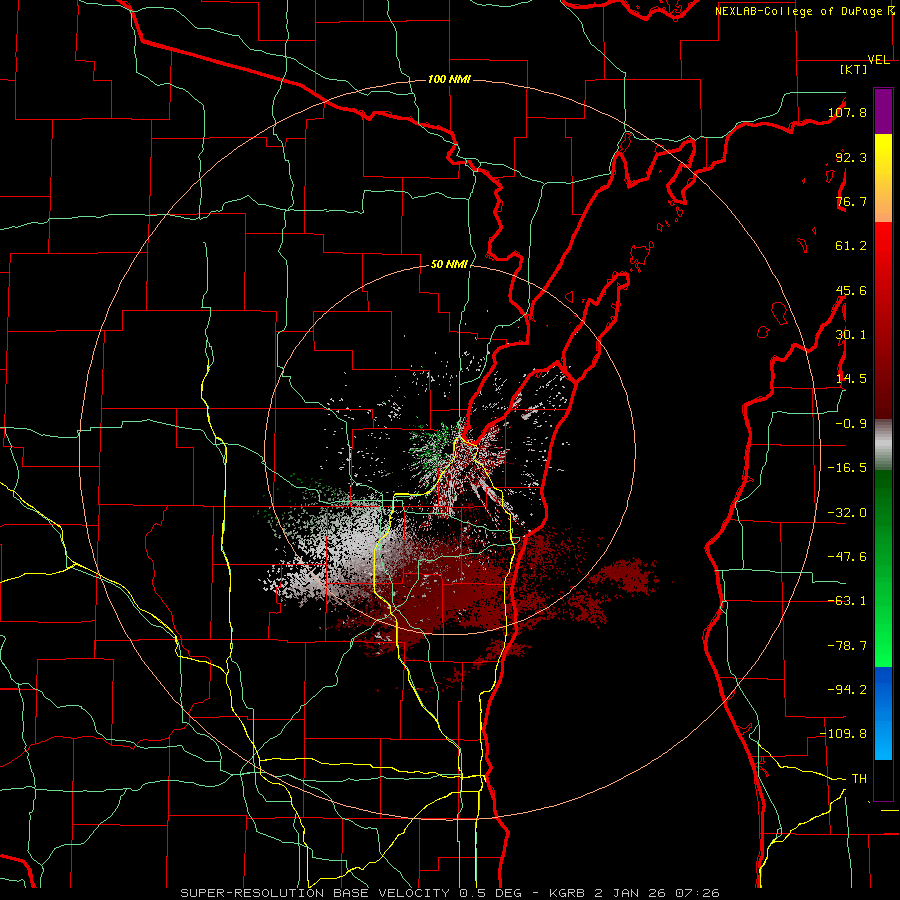Click the TH legend label
This screenshot has height=900, width=900.
click(x=859, y=779)
